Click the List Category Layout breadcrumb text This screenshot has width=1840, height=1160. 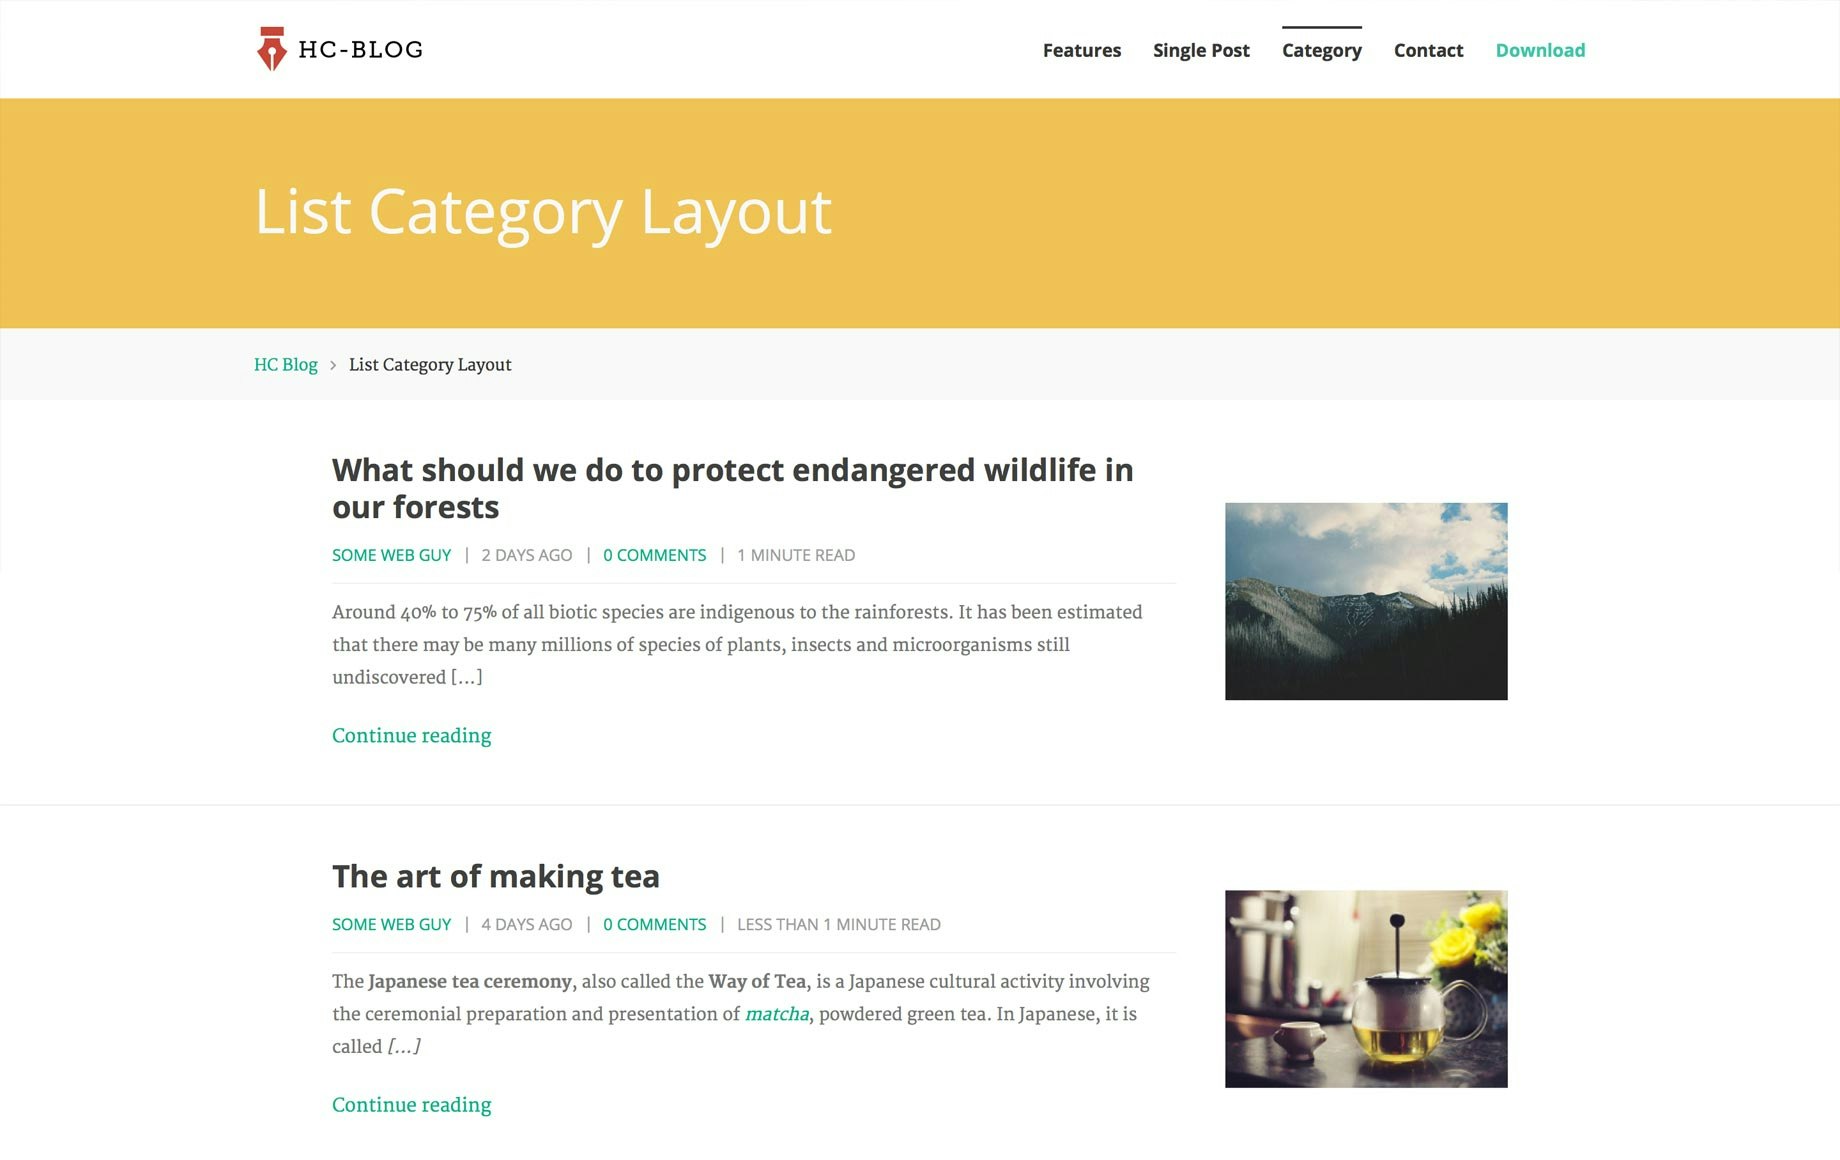tap(430, 365)
